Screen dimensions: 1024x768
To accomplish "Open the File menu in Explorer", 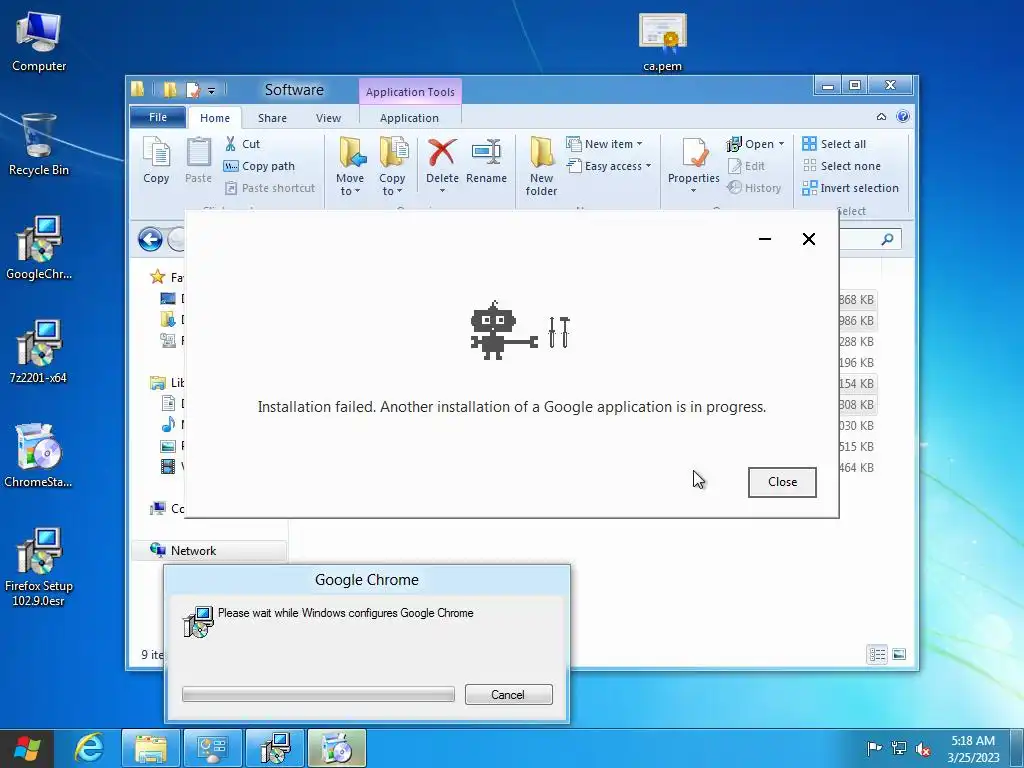I will [157, 117].
